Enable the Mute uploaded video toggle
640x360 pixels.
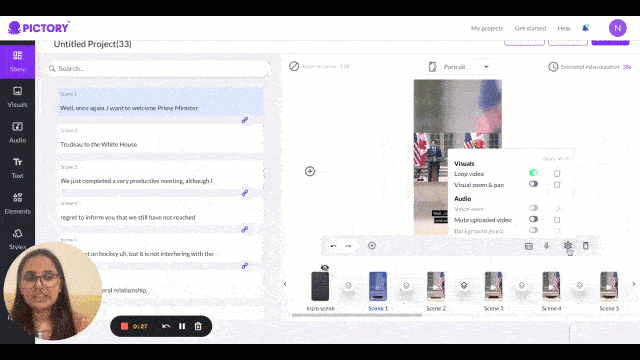(x=533, y=219)
